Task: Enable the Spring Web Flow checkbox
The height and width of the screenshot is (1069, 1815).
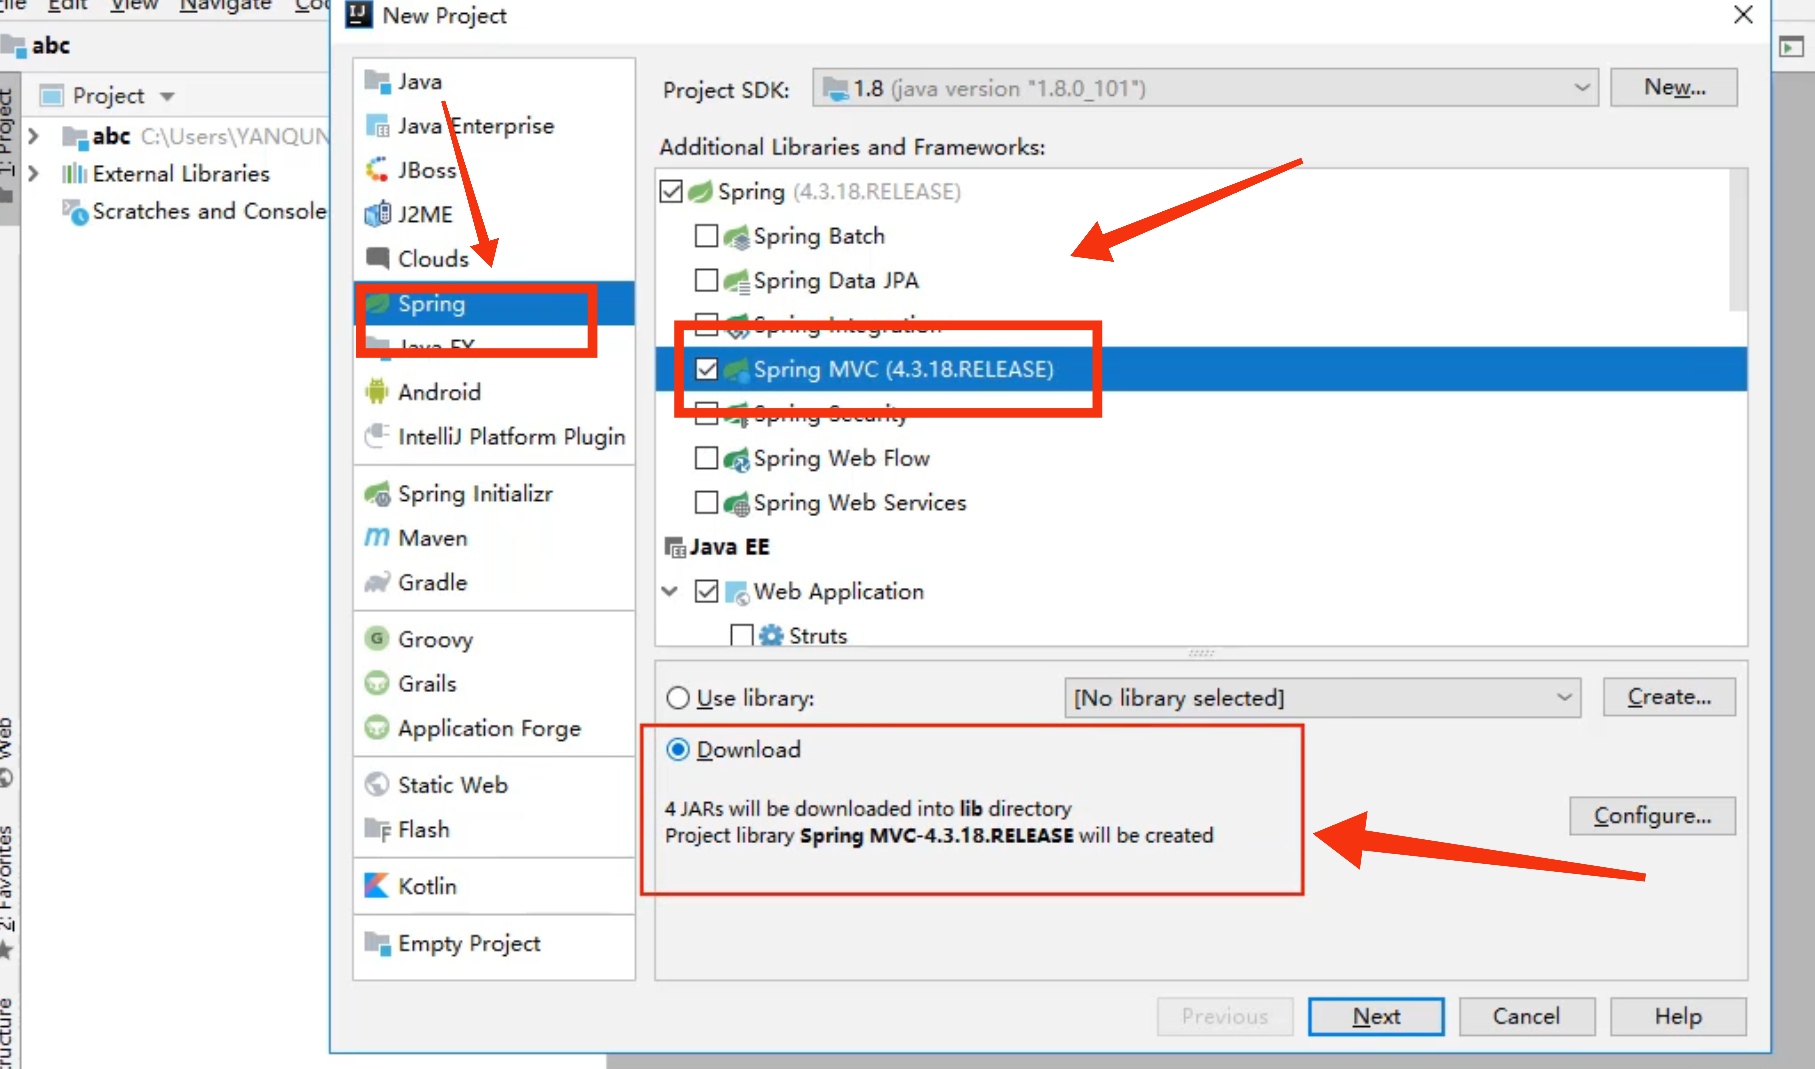Action: 706,458
